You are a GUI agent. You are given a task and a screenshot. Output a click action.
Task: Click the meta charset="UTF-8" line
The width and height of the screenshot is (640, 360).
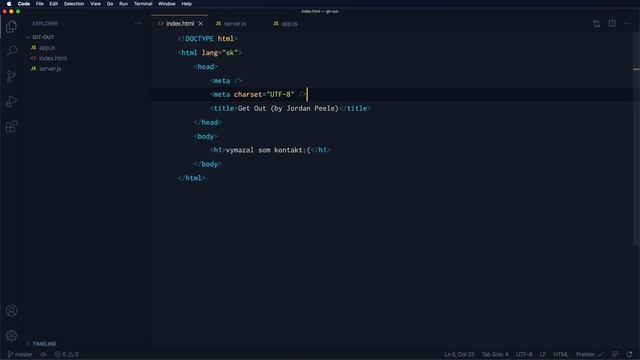coord(258,94)
